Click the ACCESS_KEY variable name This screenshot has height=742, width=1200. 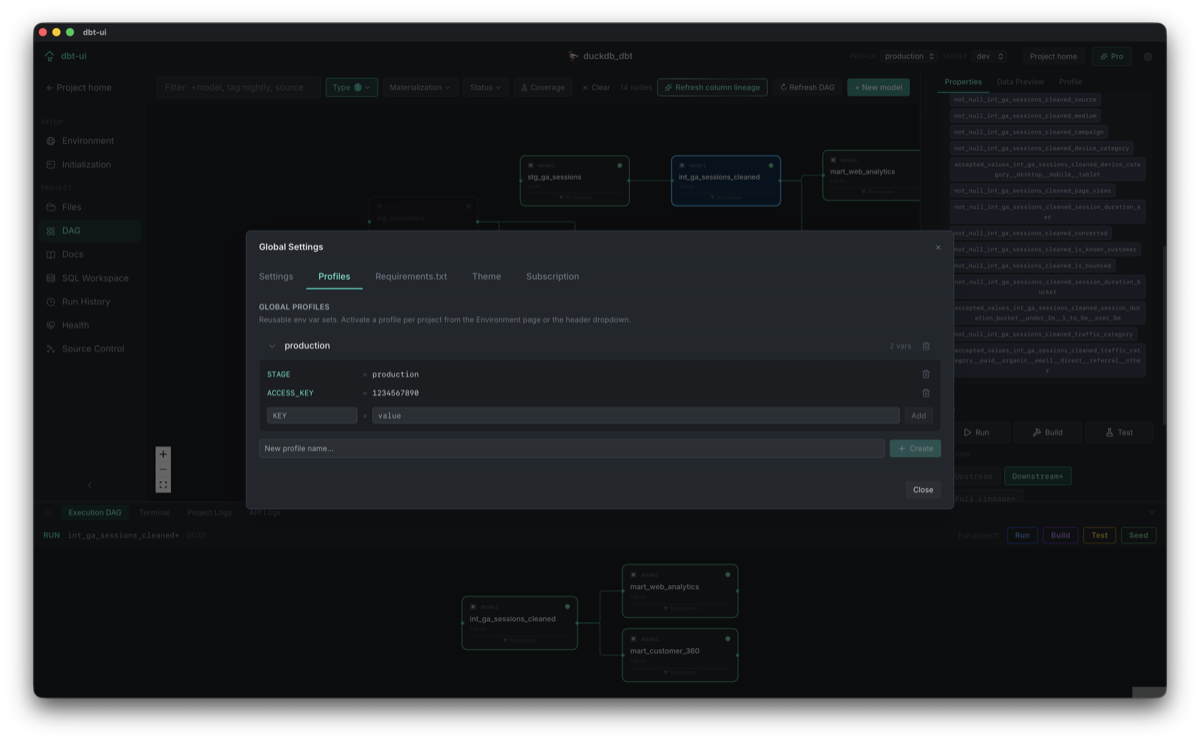click(290, 393)
